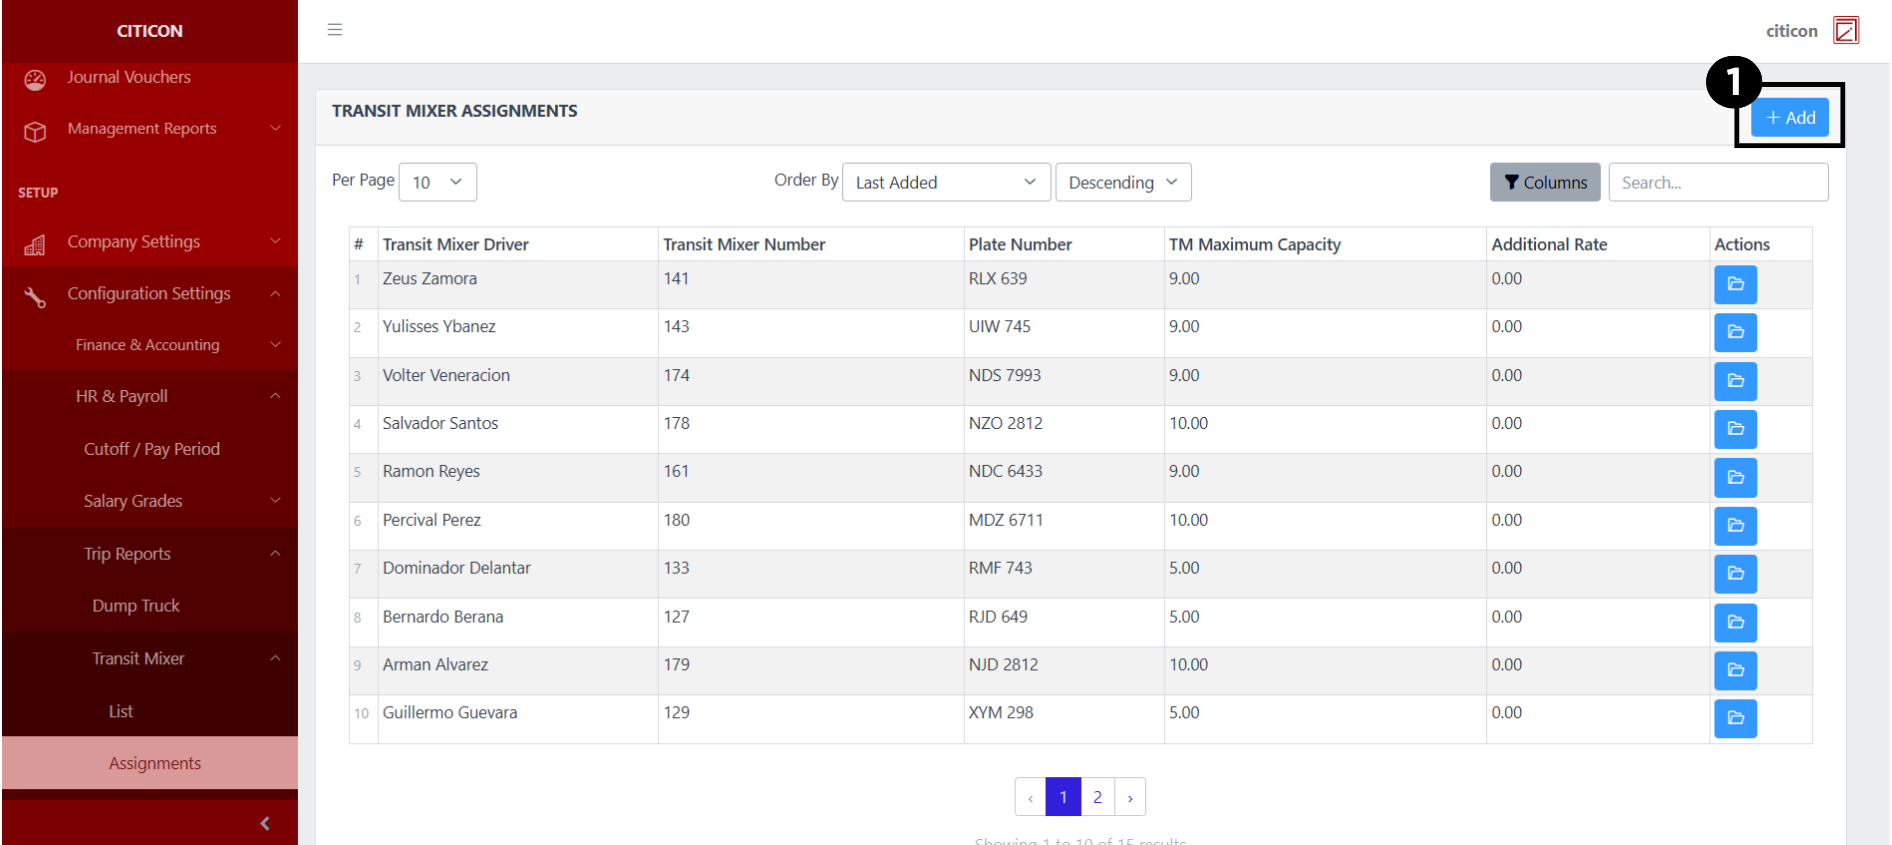
Task: Open the Order By Last Added dropdown
Action: click(x=946, y=182)
